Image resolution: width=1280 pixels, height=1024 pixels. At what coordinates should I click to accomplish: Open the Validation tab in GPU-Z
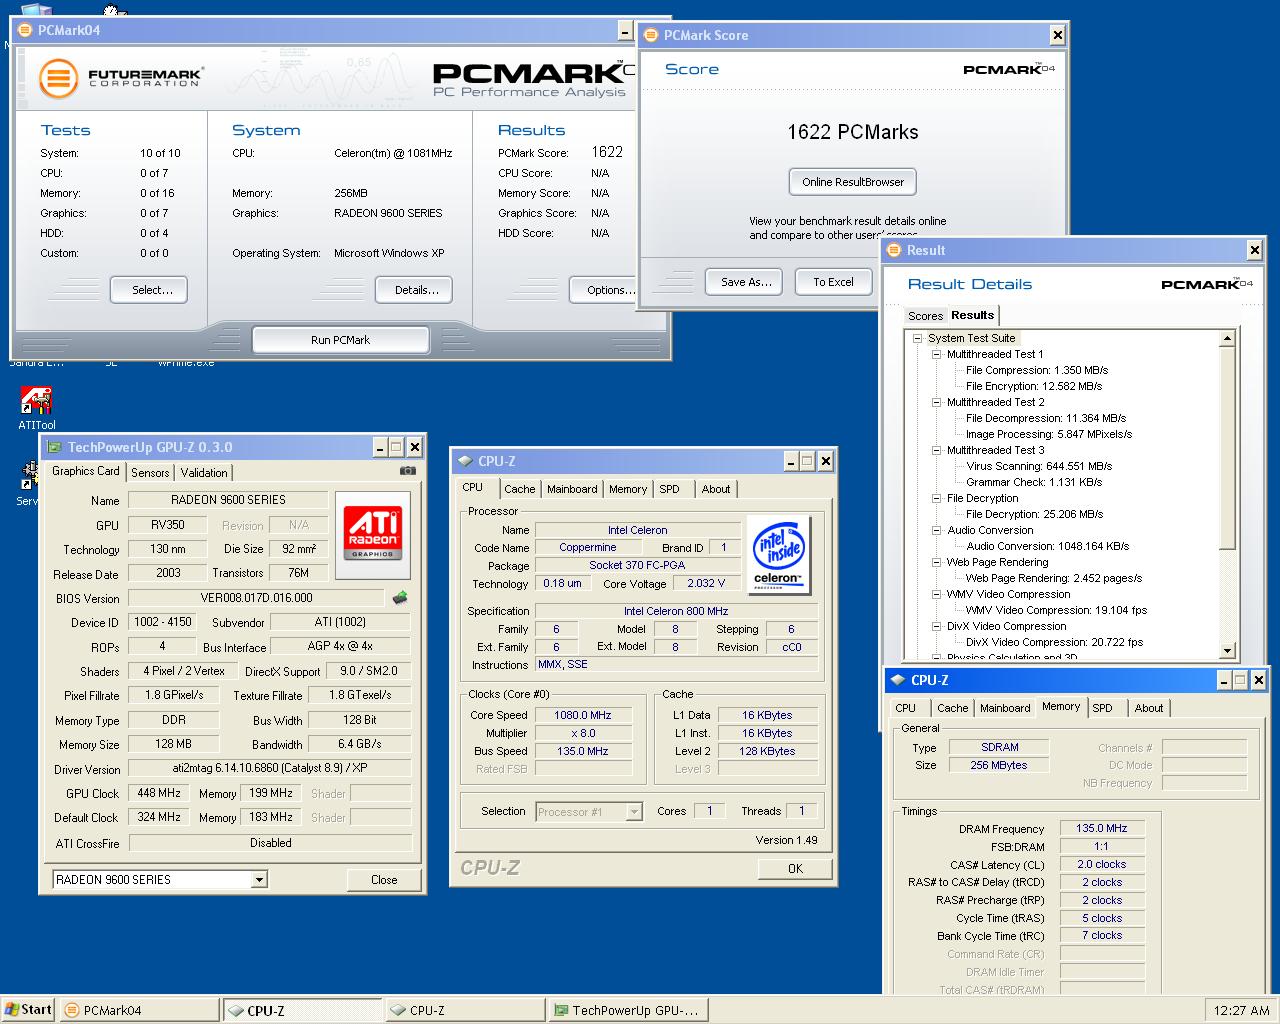point(204,473)
